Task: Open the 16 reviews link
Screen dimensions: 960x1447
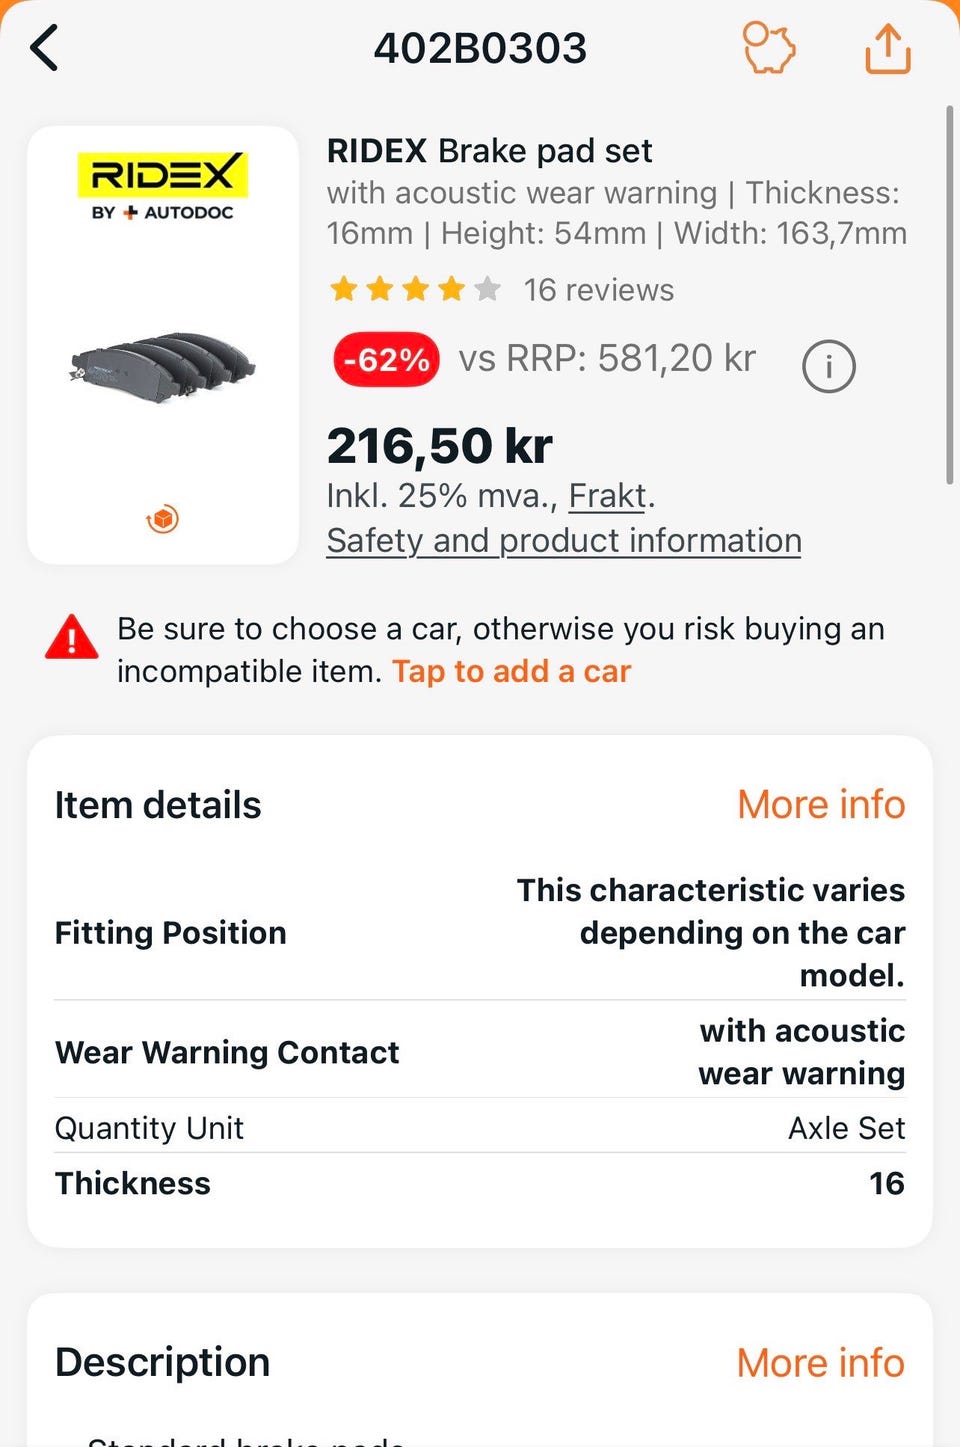Action: 599,290
